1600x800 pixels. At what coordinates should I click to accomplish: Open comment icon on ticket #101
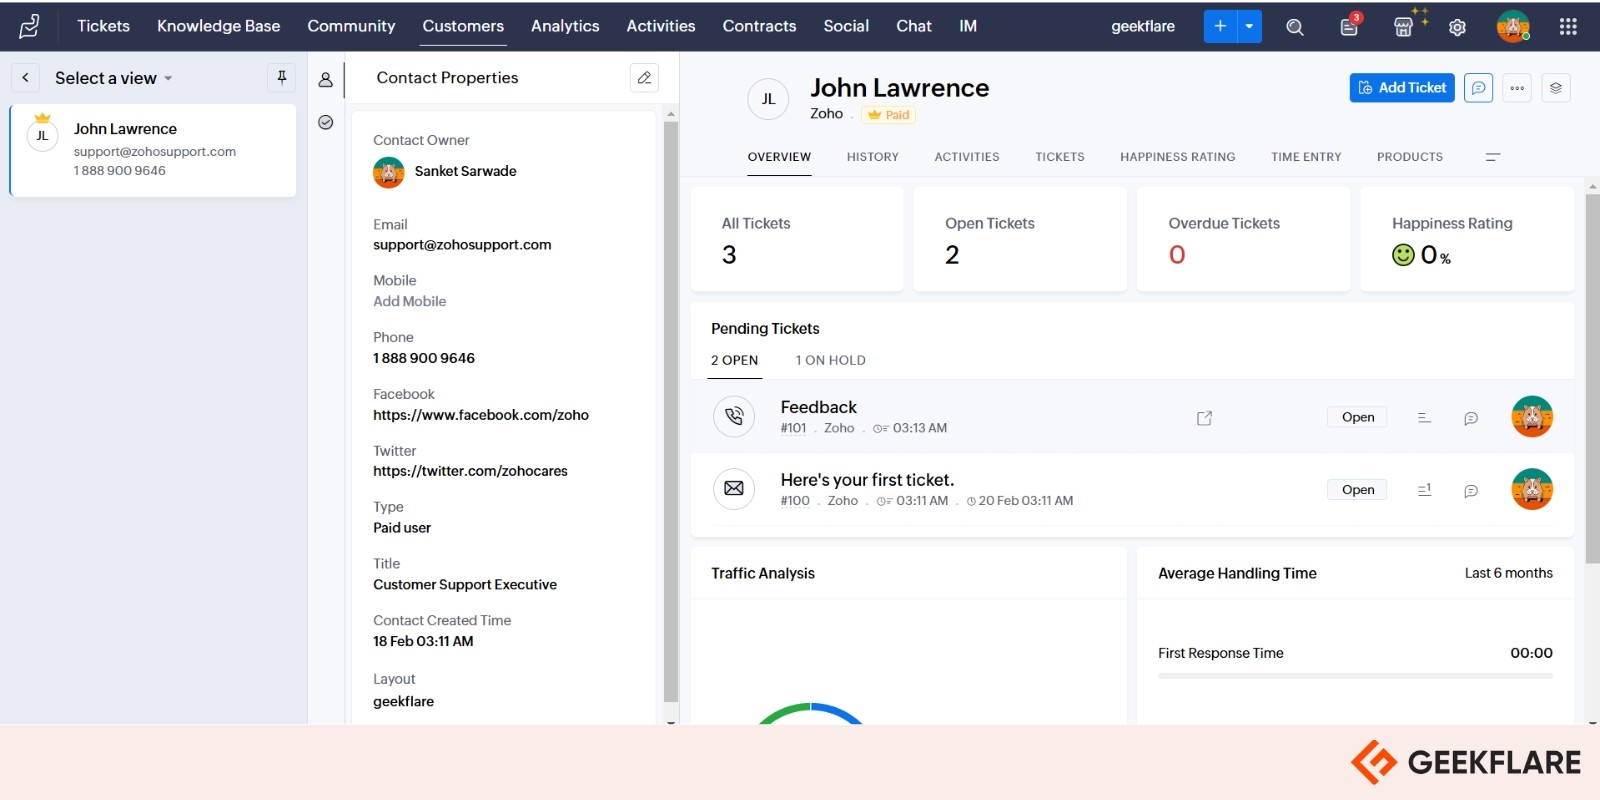1471,418
